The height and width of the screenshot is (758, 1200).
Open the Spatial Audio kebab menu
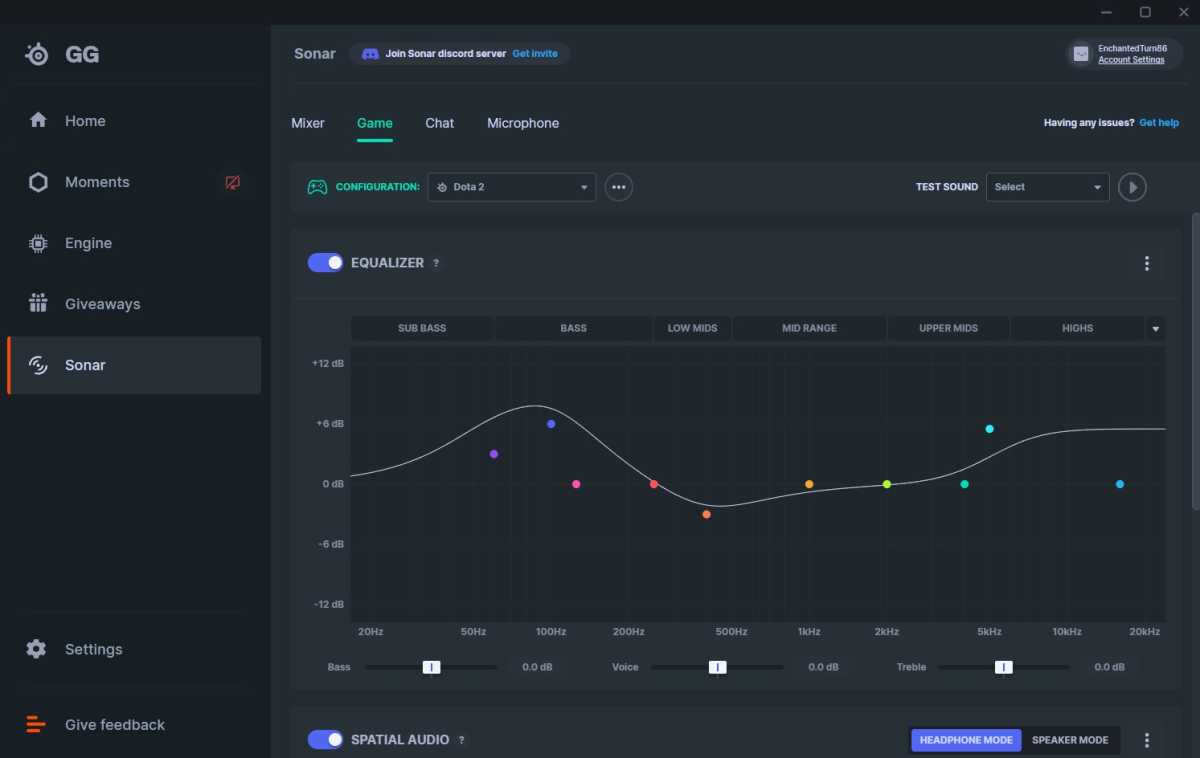coord(1147,740)
